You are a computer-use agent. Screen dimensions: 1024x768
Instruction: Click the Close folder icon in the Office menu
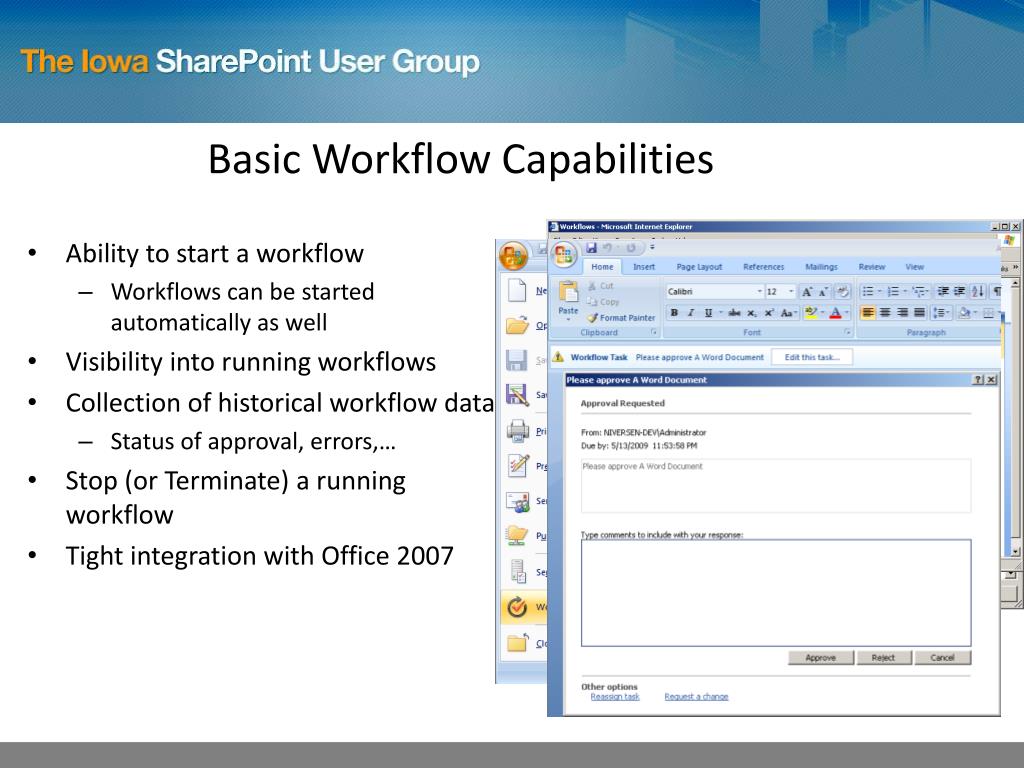[517, 643]
